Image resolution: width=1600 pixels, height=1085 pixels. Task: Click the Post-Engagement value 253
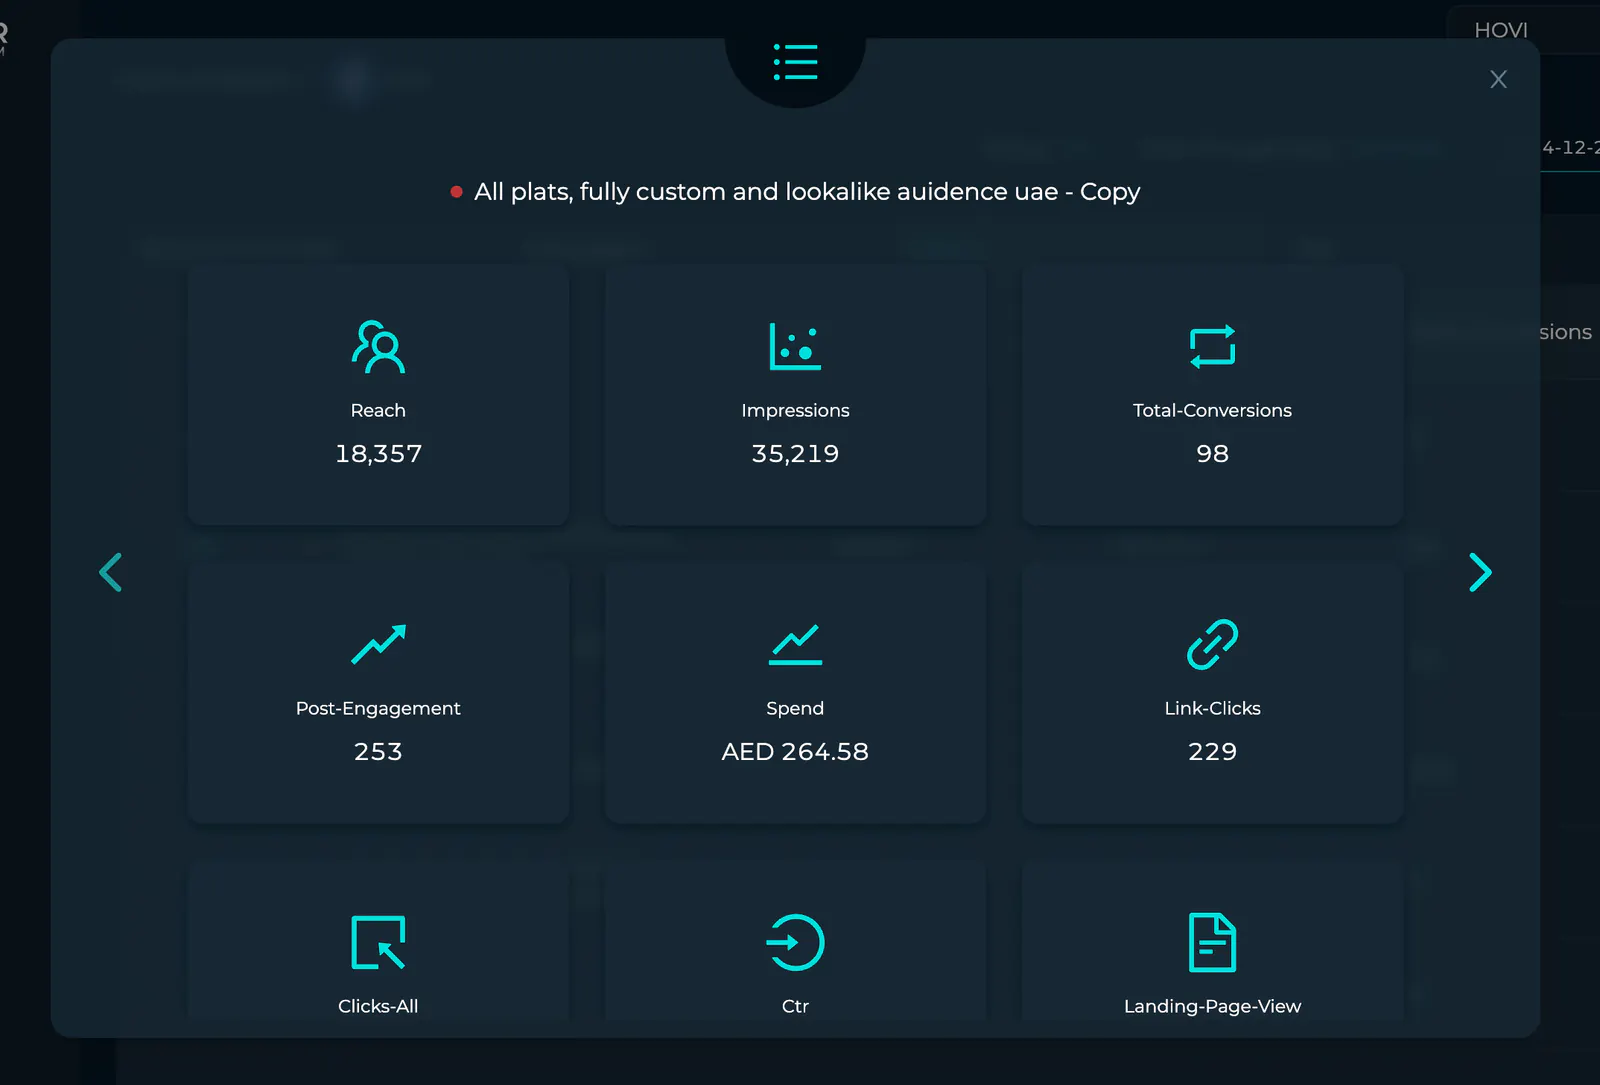click(378, 752)
